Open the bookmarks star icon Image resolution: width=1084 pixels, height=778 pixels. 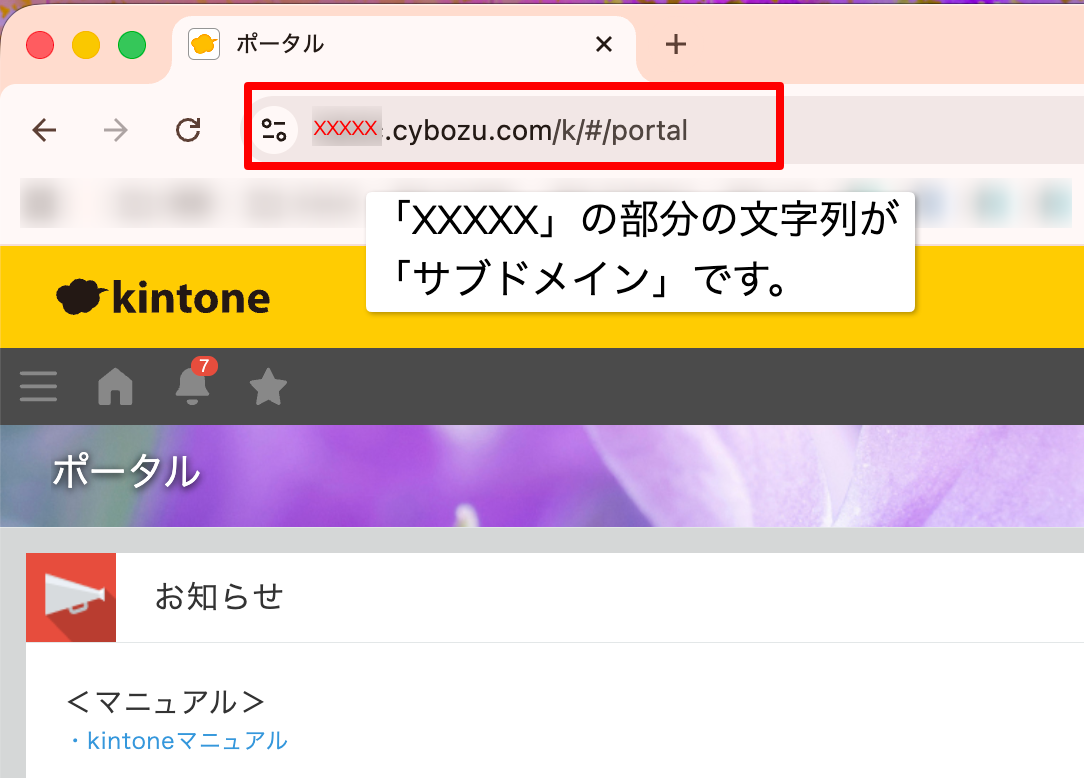tap(268, 387)
